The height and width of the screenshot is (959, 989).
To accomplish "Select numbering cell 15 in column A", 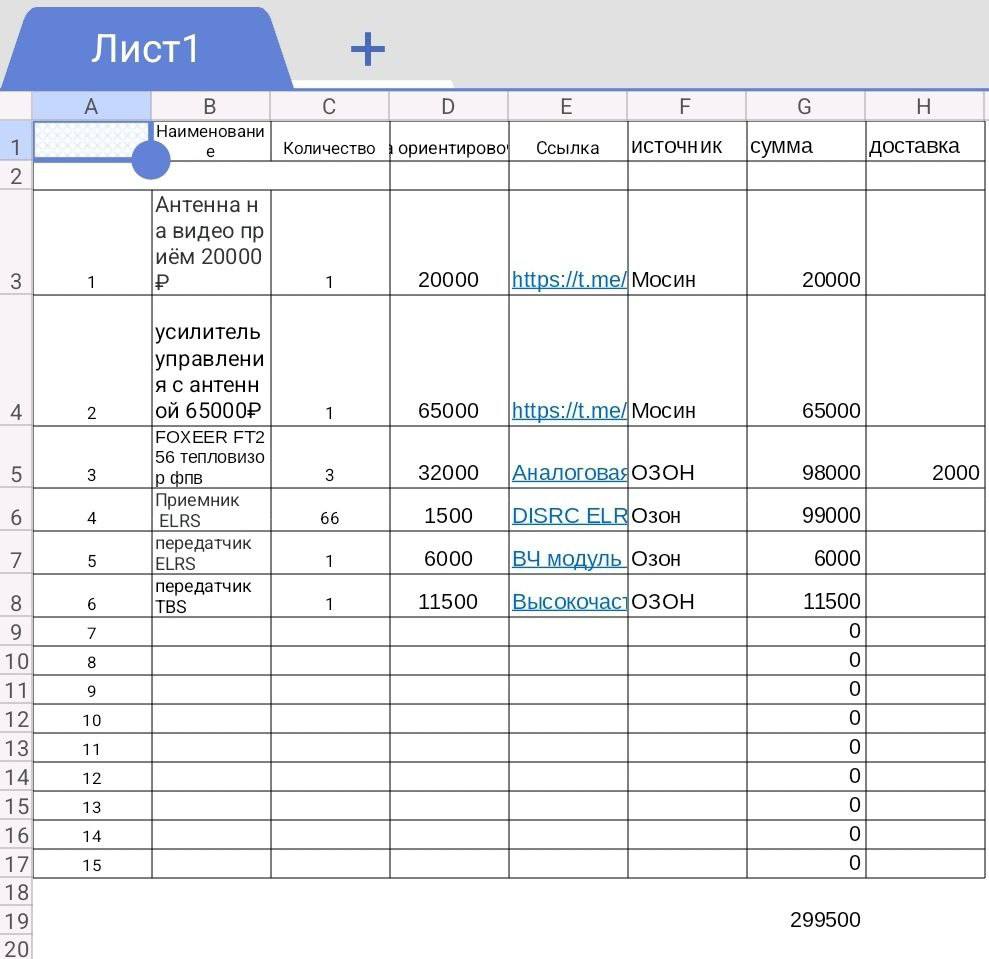I will [x=92, y=864].
